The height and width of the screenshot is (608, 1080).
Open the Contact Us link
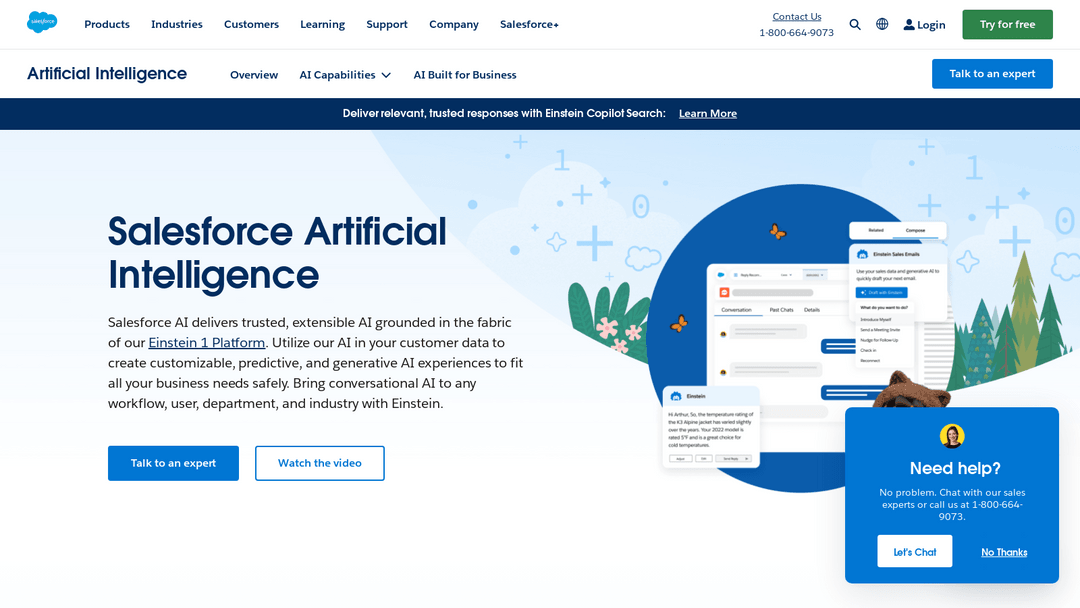(x=797, y=16)
